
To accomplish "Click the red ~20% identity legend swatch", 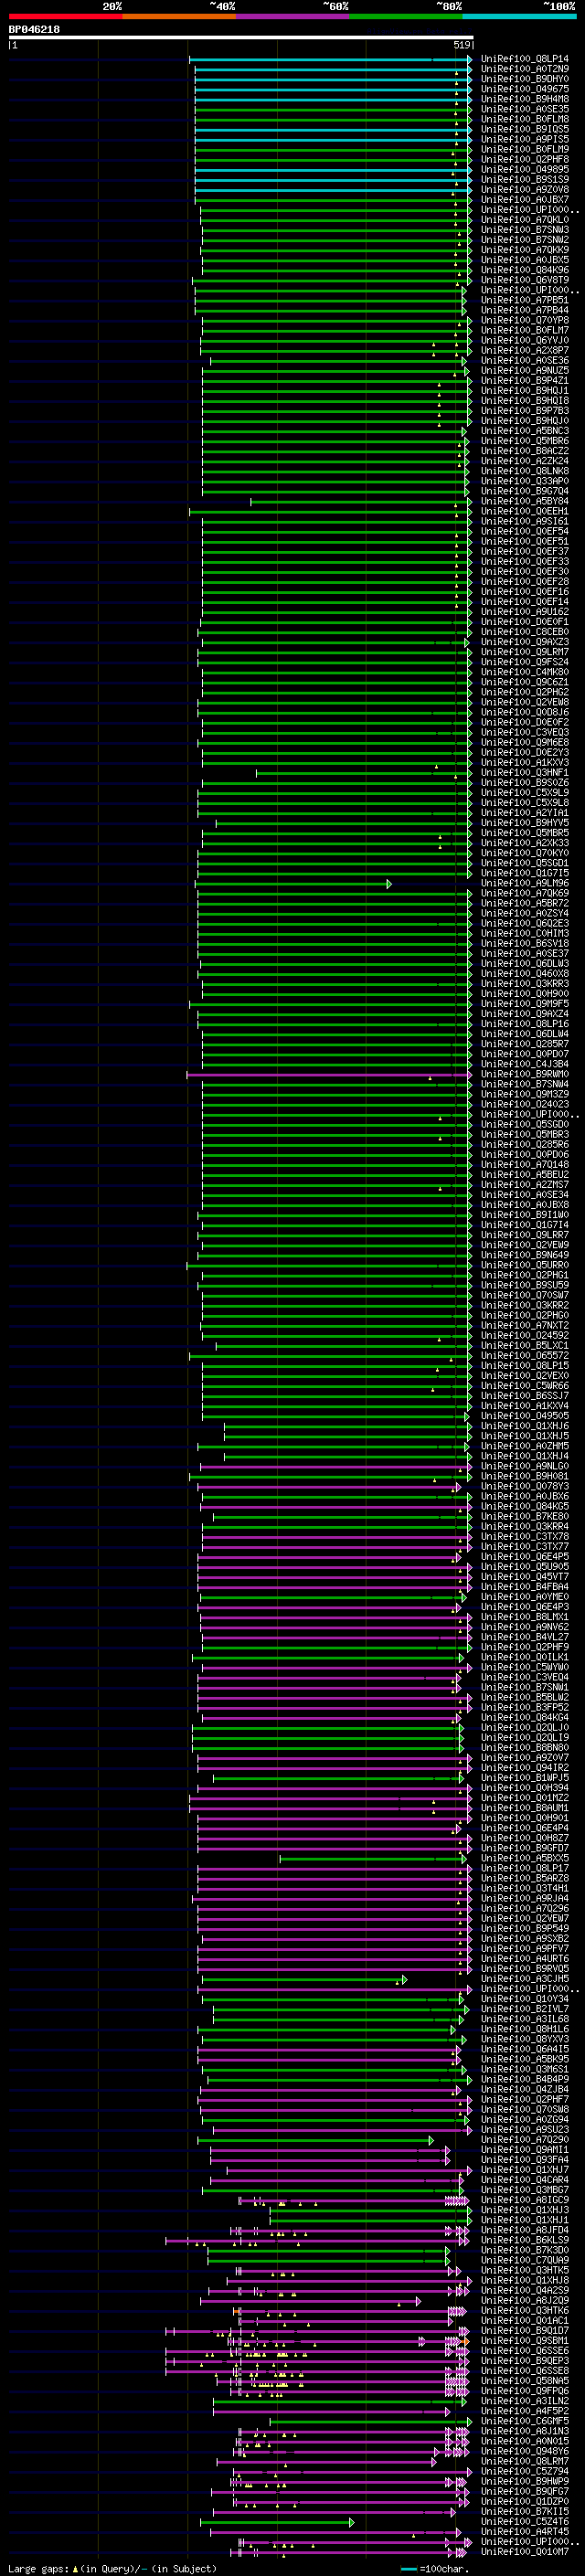I will (65, 17).
